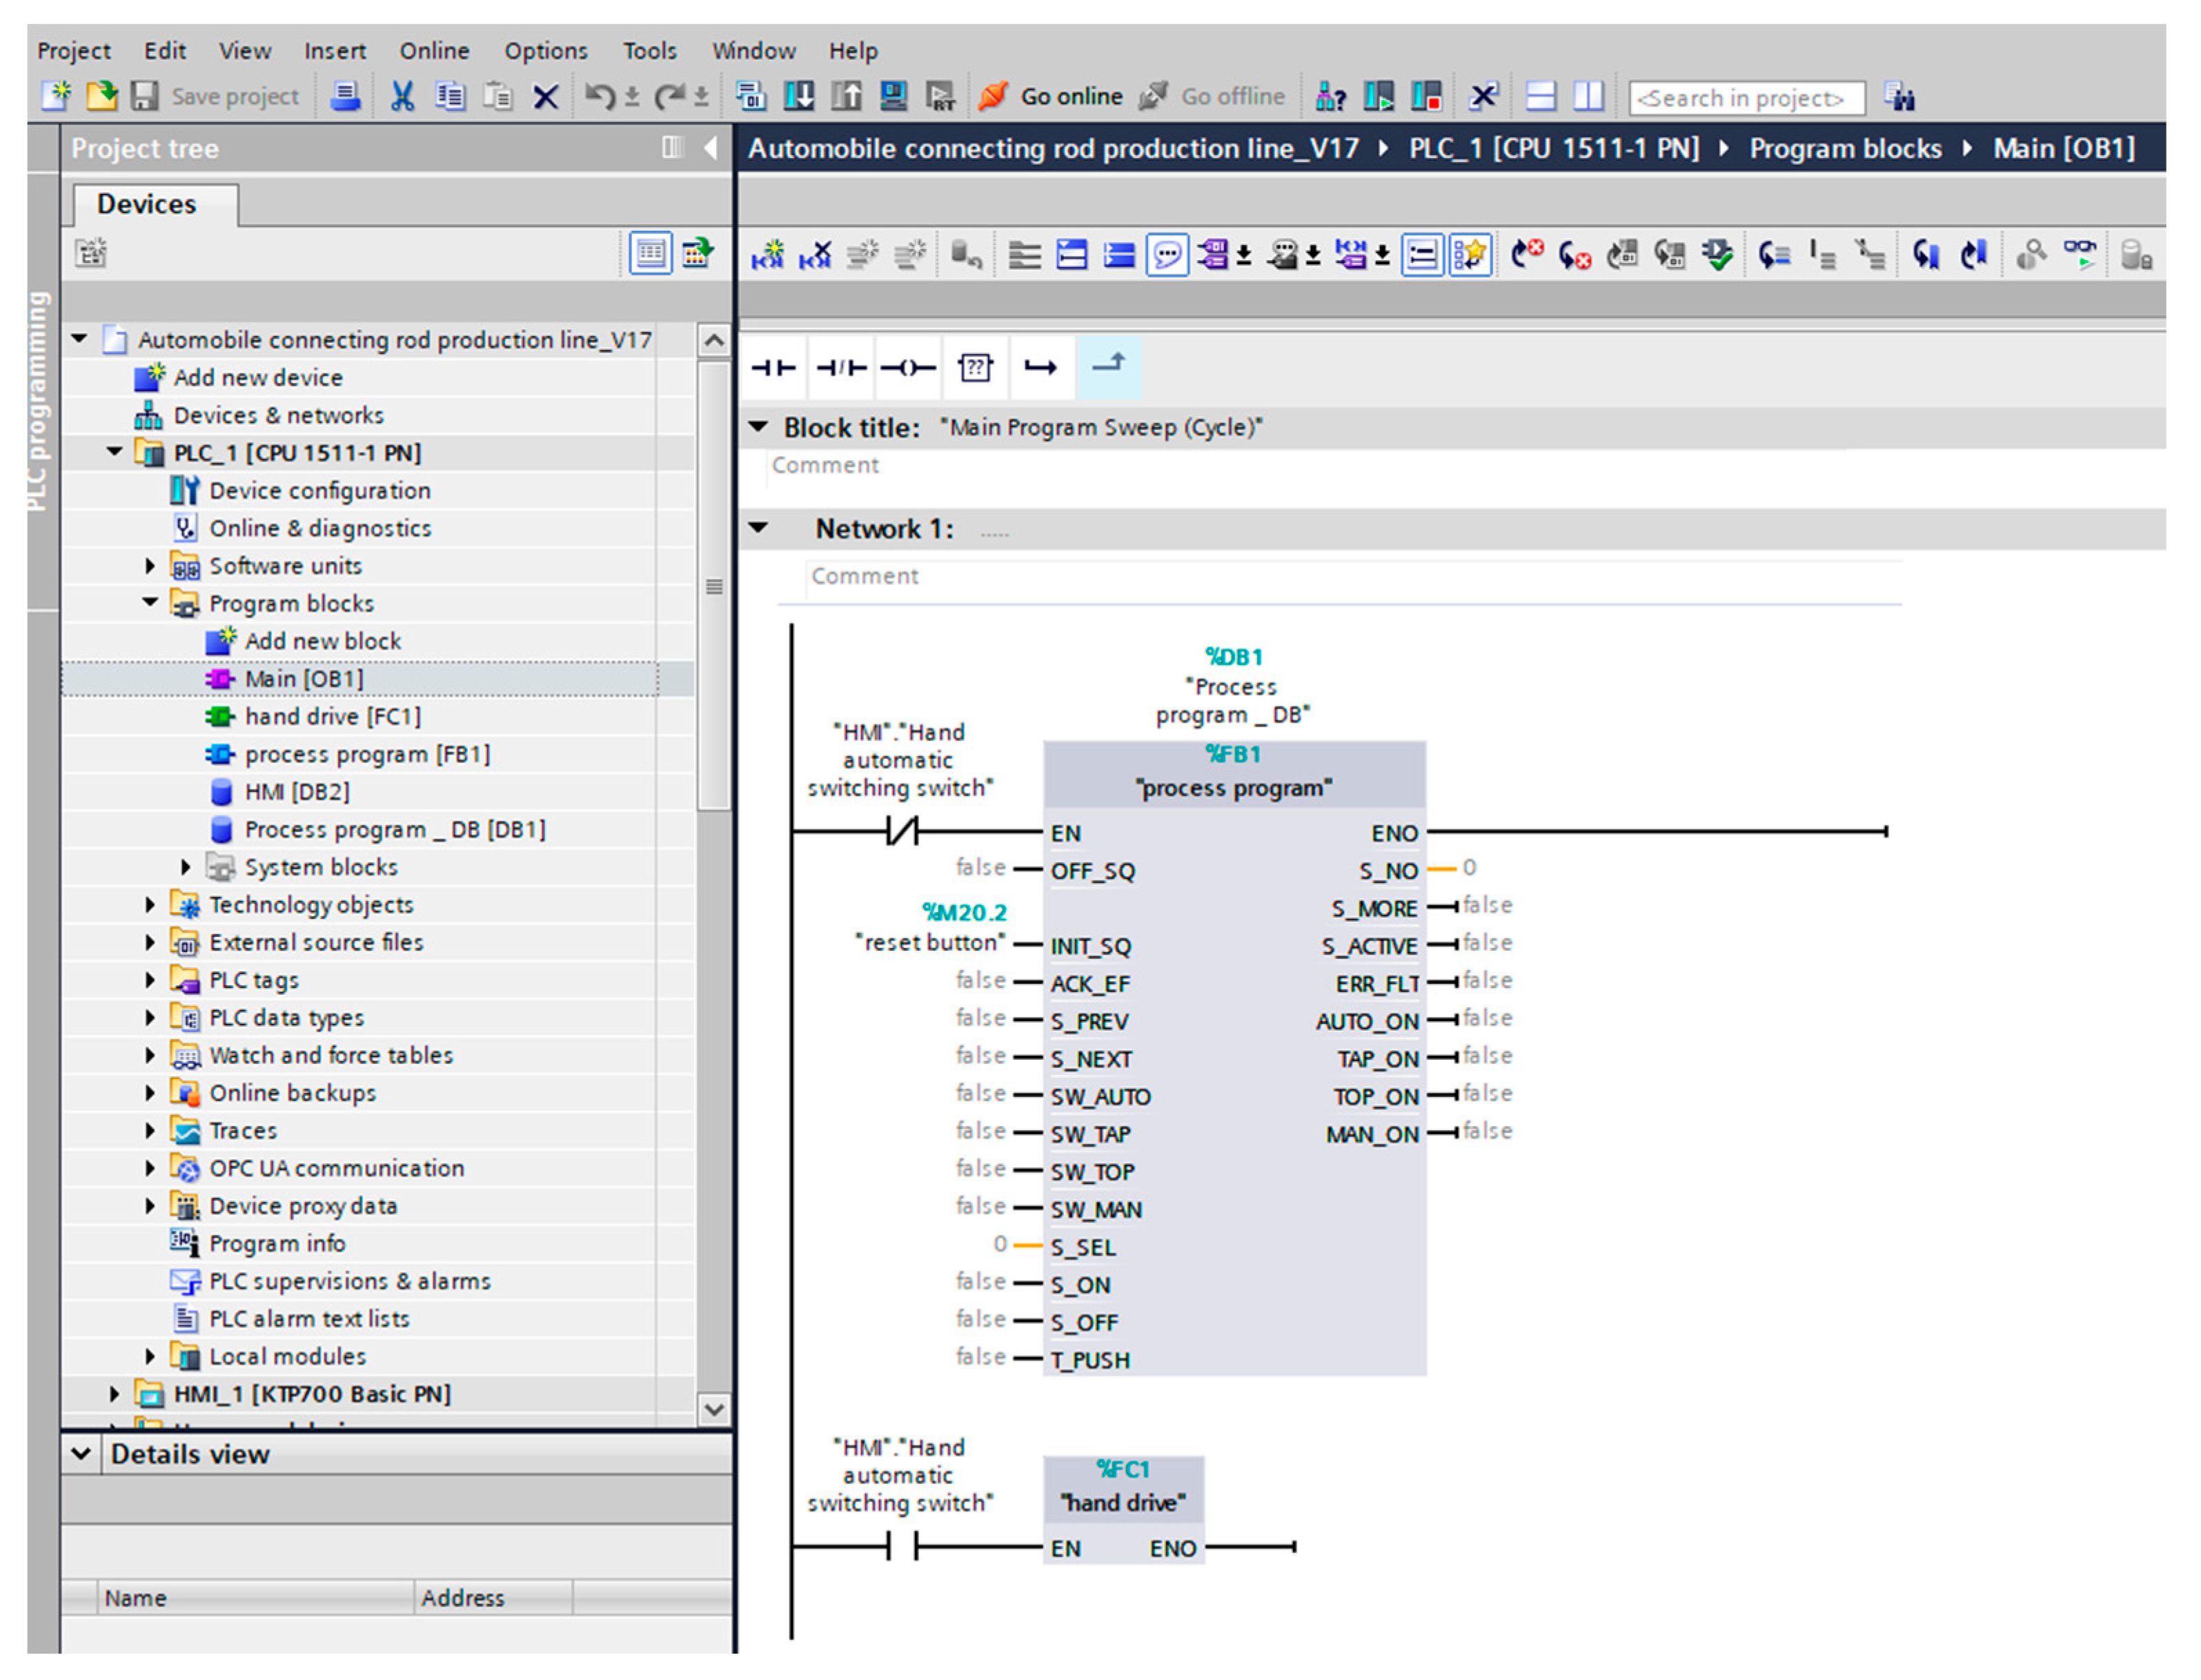The width and height of the screenshot is (2201, 1680).
Task: Click the Cut scissors icon
Action: 402,97
